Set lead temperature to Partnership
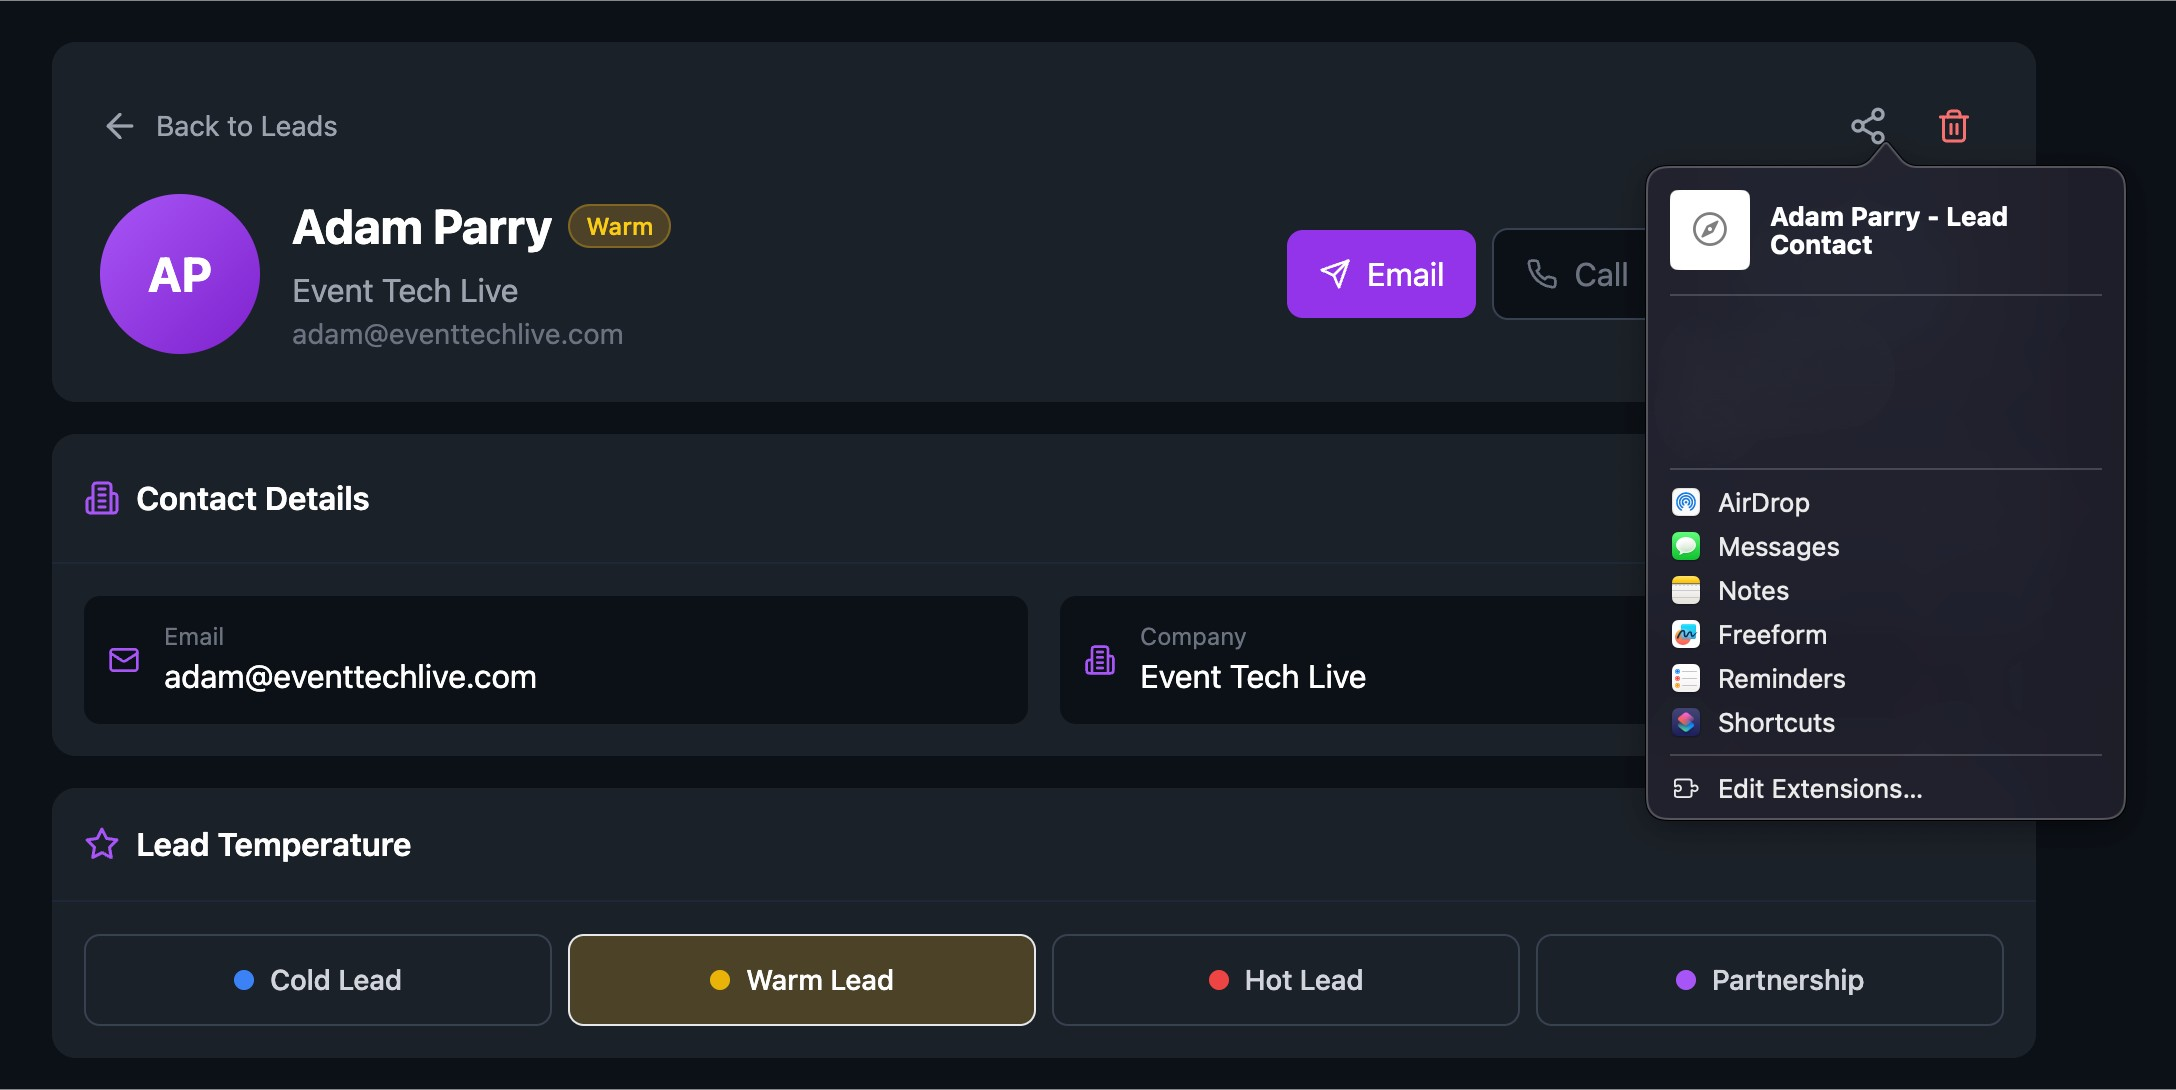 [1769, 980]
